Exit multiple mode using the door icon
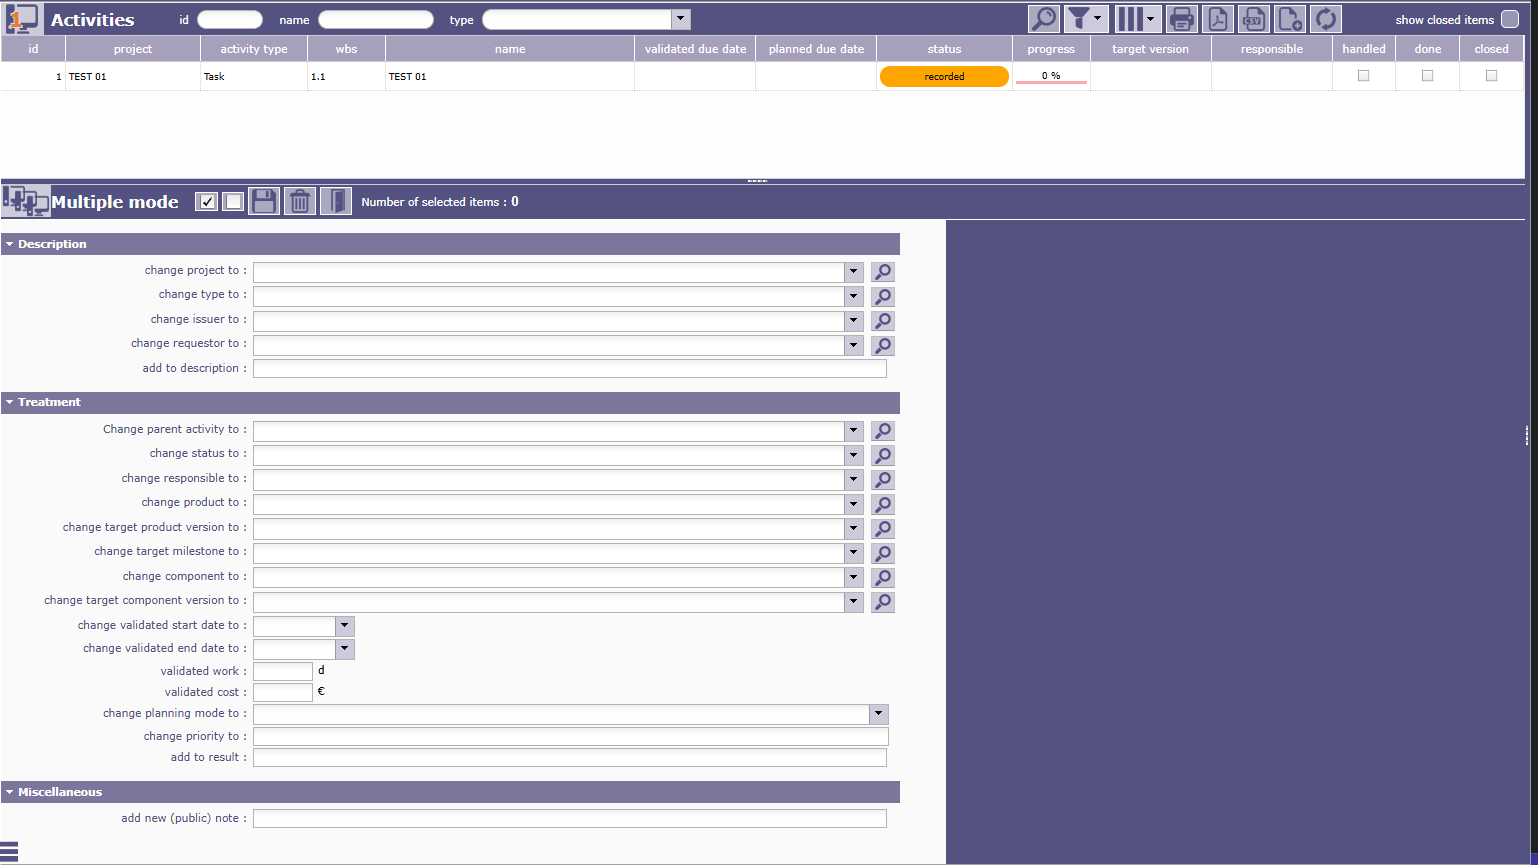 coord(336,202)
